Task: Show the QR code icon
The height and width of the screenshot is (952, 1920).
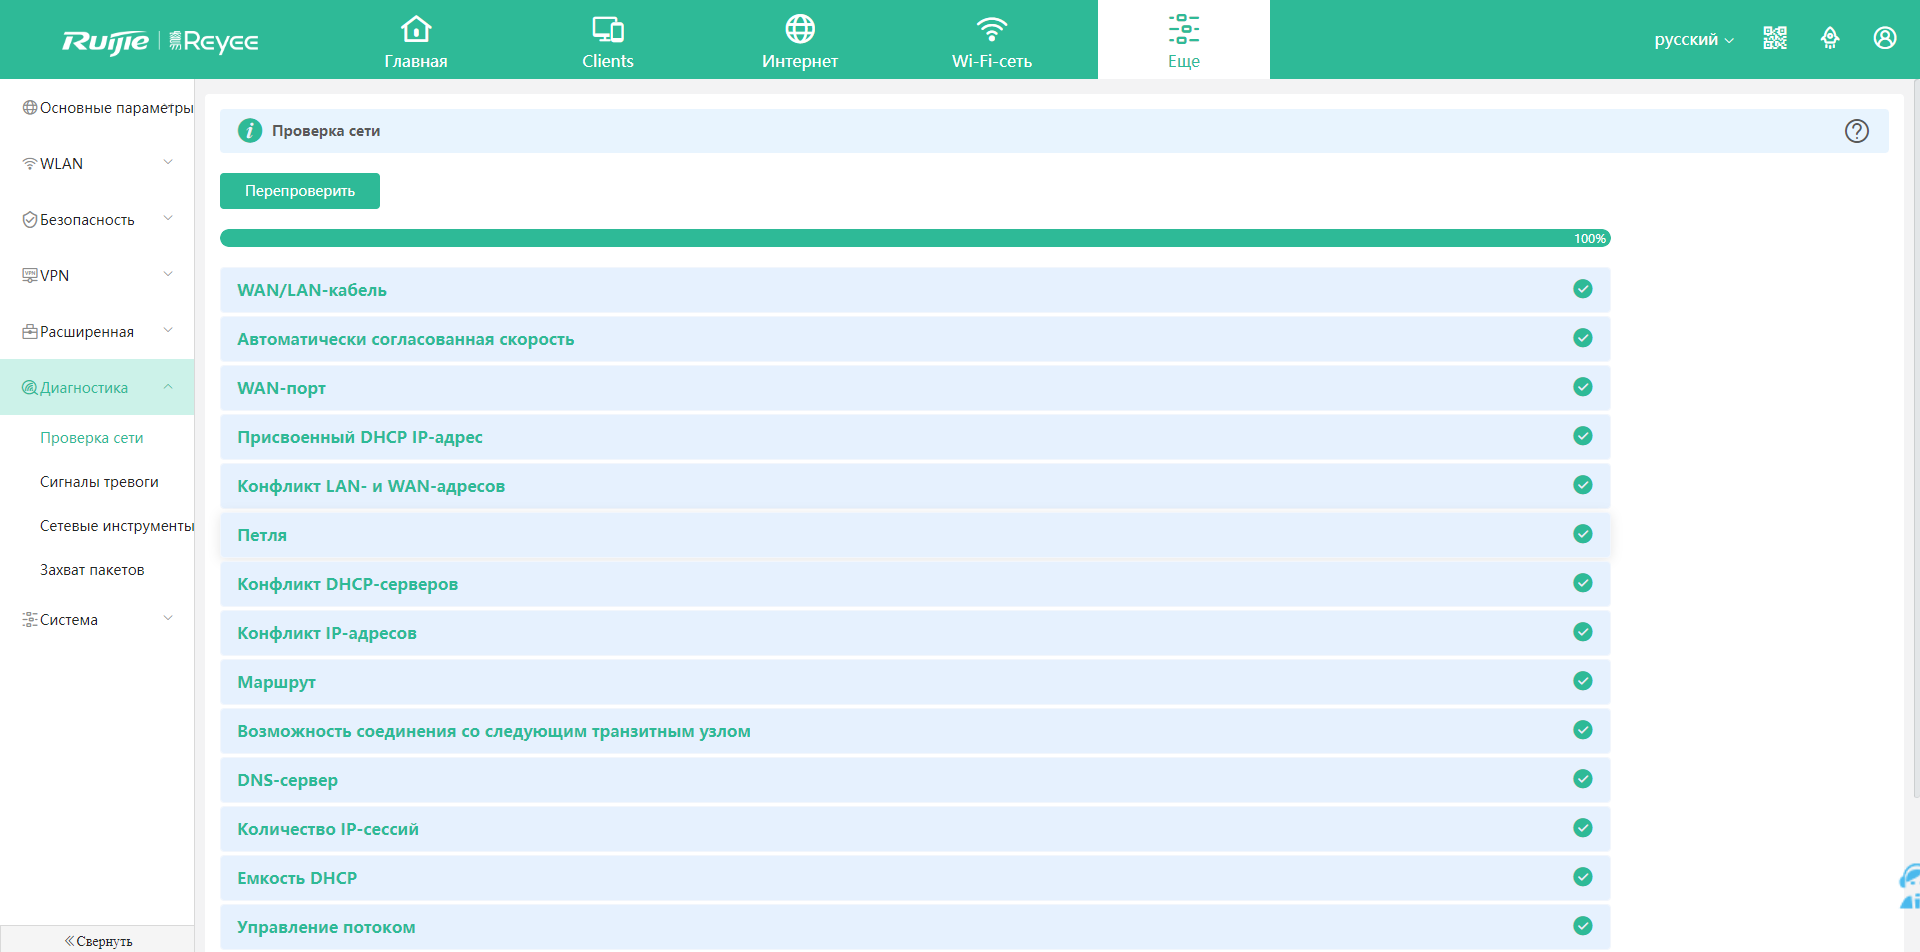Action: click(1775, 38)
